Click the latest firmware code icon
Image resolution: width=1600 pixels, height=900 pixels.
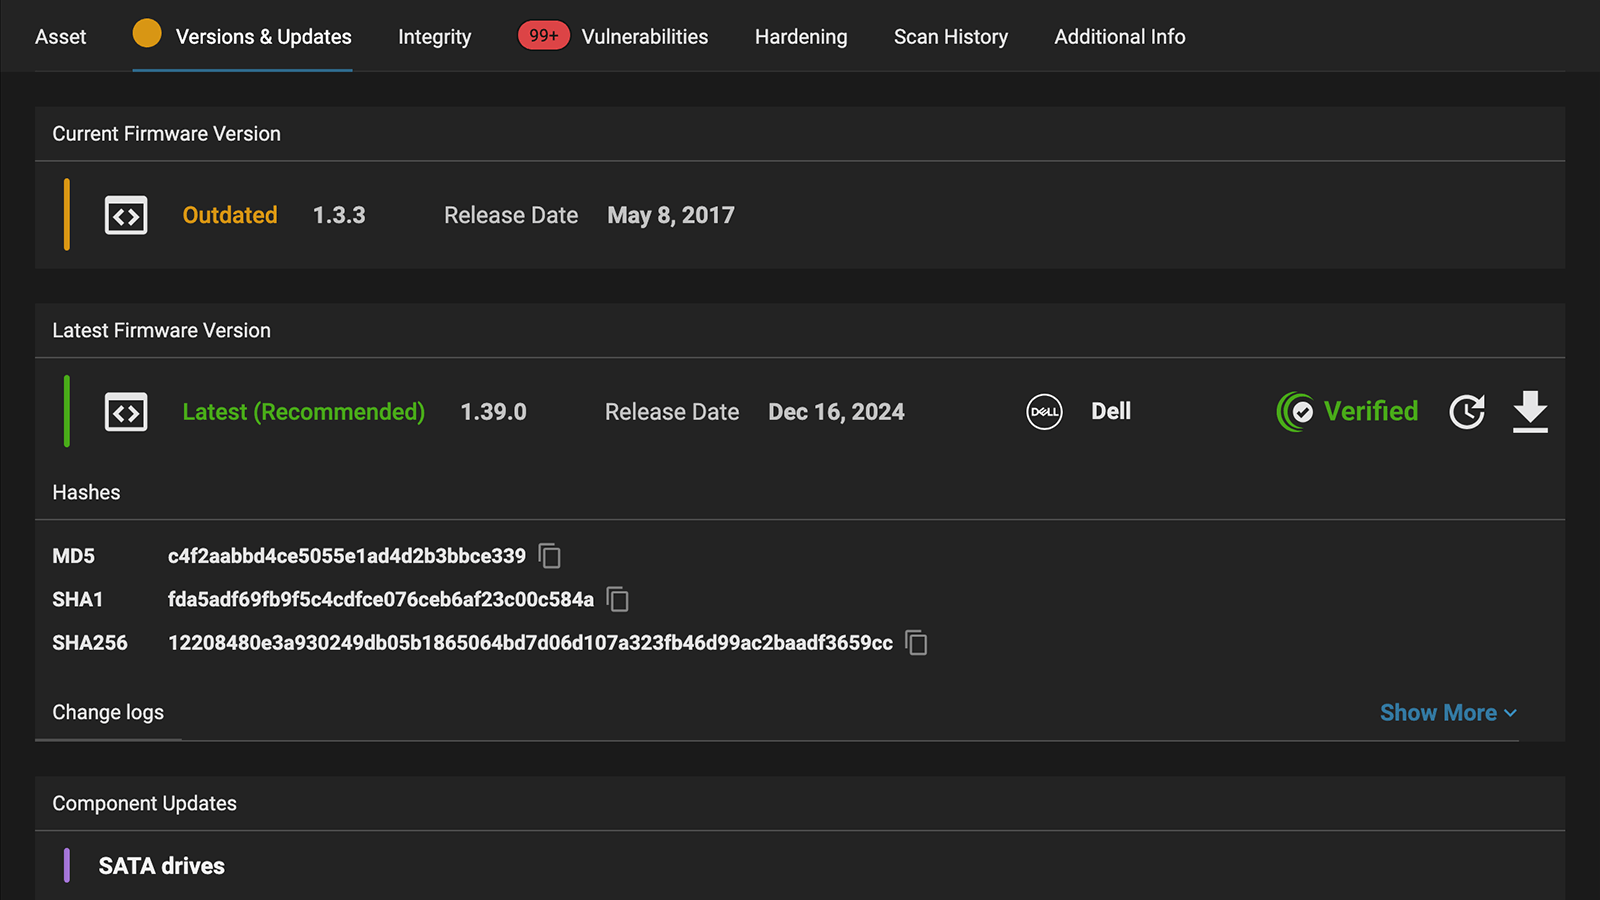pos(126,412)
